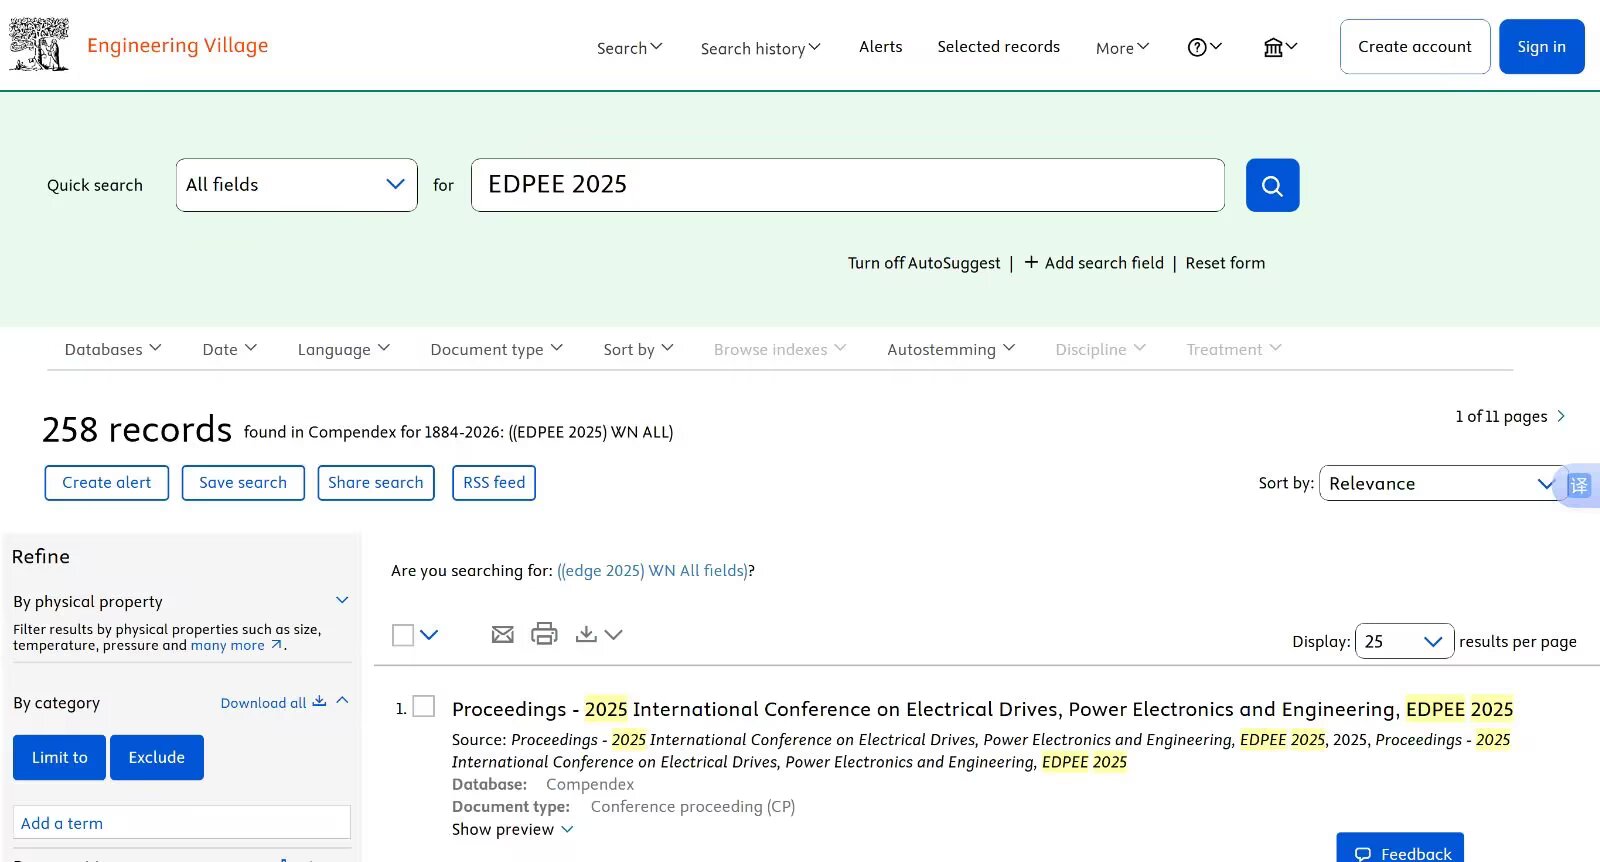
Task: Open the Search history menu
Action: click(760, 48)
